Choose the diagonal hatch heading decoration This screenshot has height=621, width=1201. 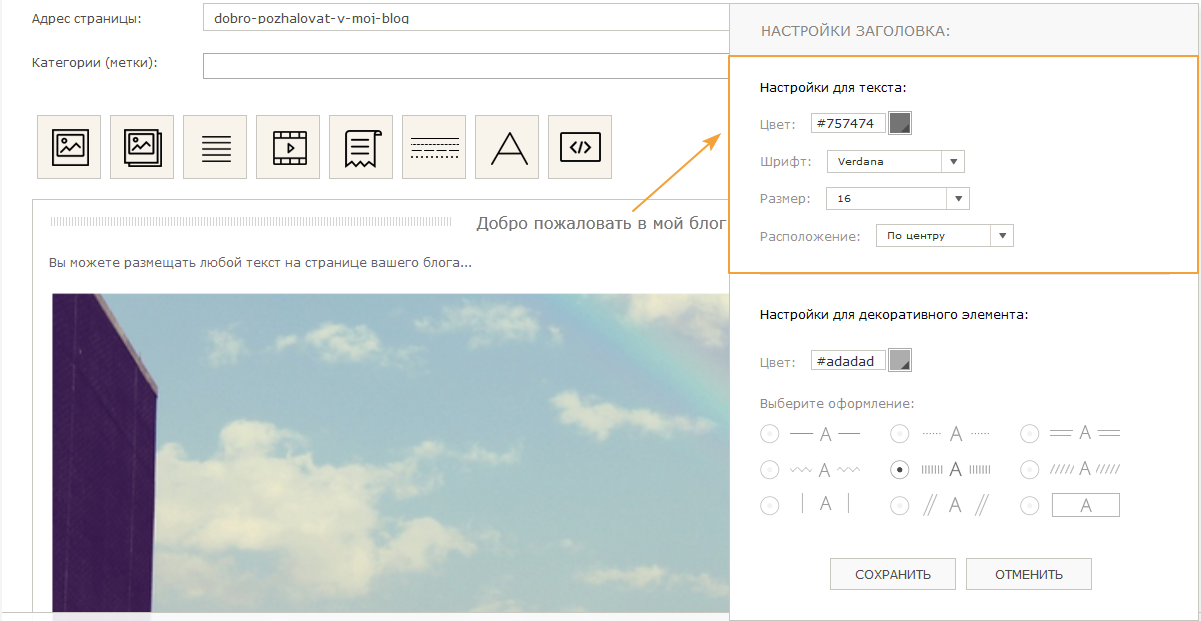pos(1030,470)
